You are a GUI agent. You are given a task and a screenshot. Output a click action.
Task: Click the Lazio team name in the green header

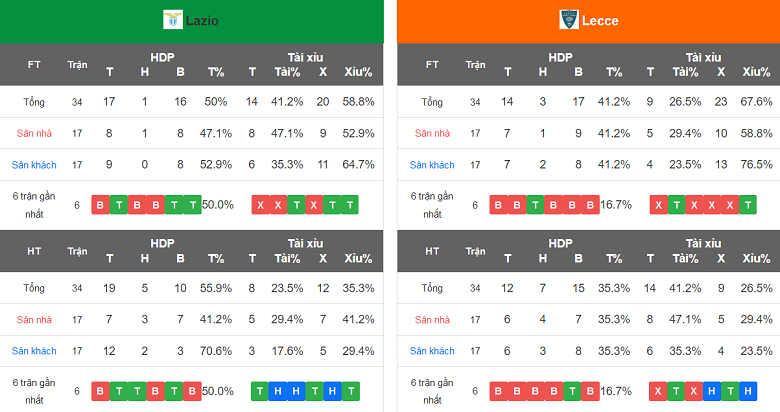click(x=202, y=20)
